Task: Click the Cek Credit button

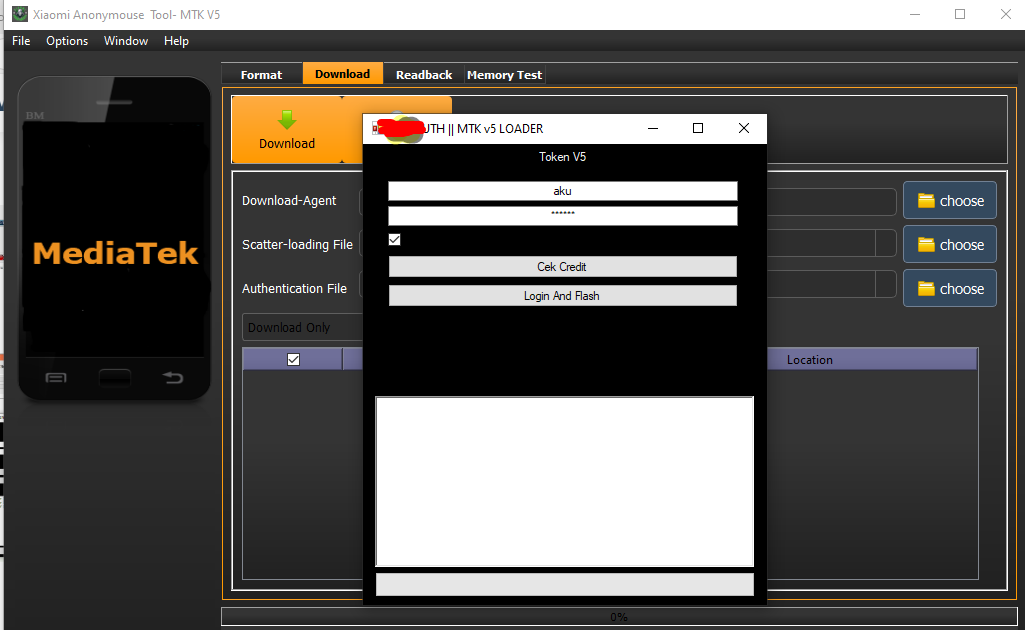Action: [x=562, y=267]
